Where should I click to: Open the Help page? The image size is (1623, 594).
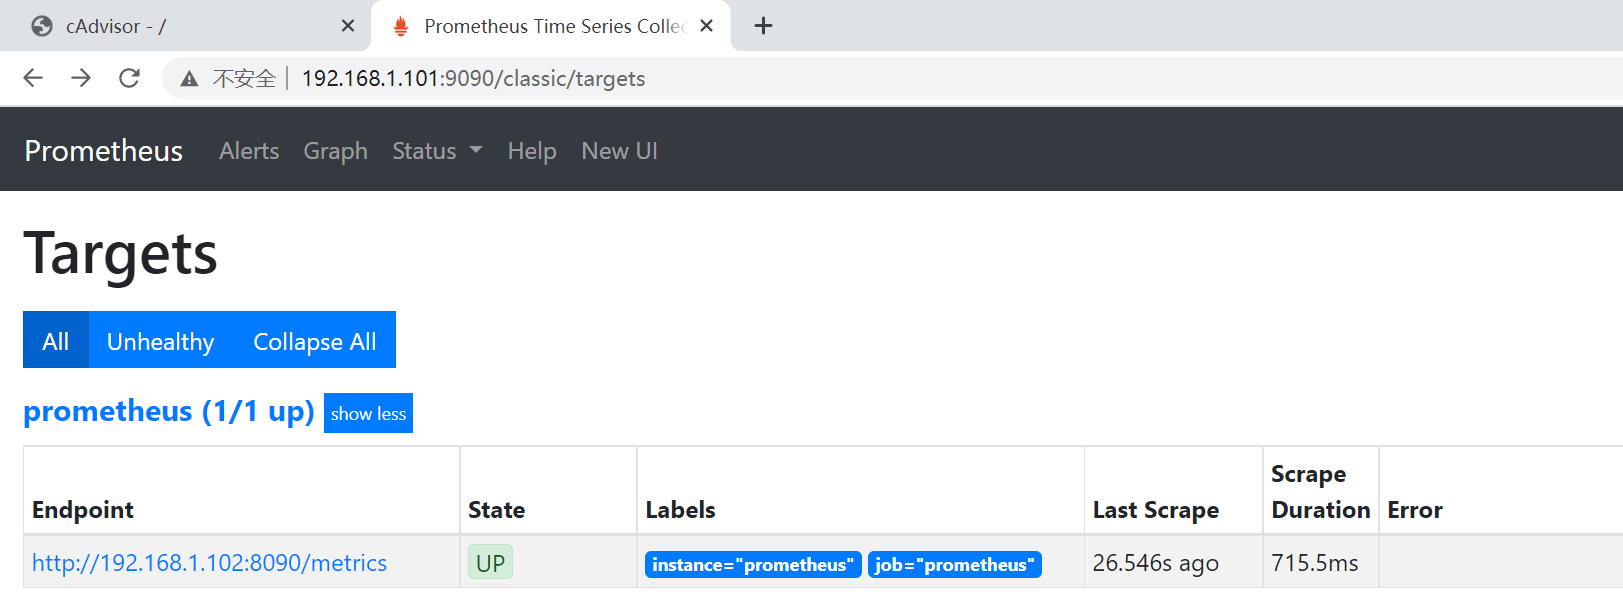532,151
